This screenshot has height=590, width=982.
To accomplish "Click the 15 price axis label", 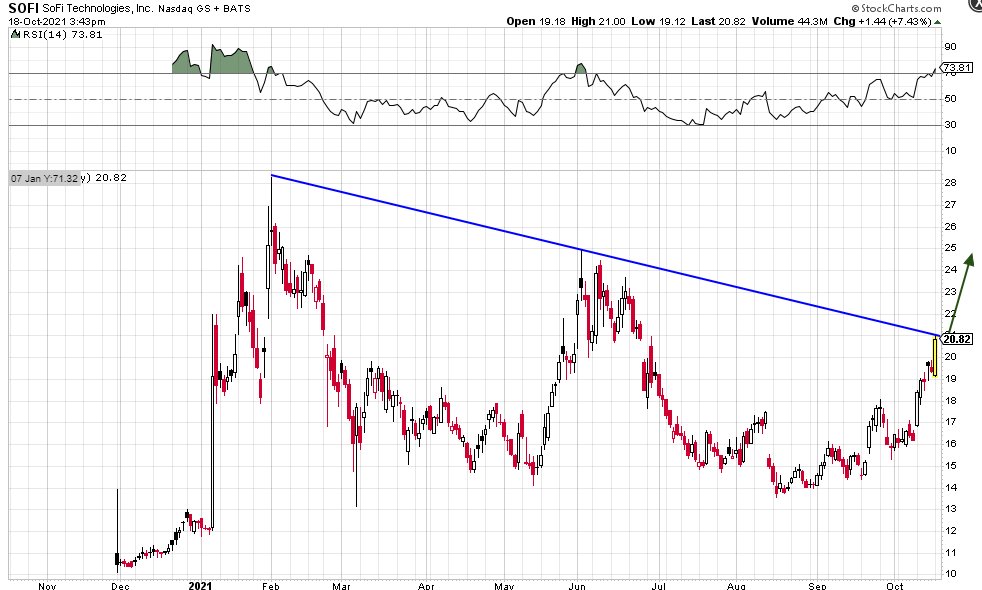I will (x=950, y=466).
